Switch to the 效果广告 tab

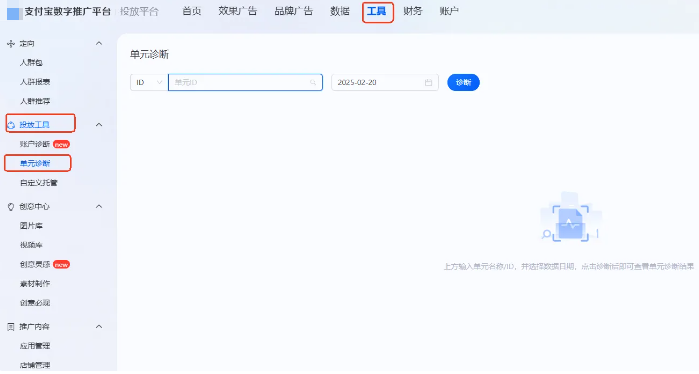click(238, 11)
